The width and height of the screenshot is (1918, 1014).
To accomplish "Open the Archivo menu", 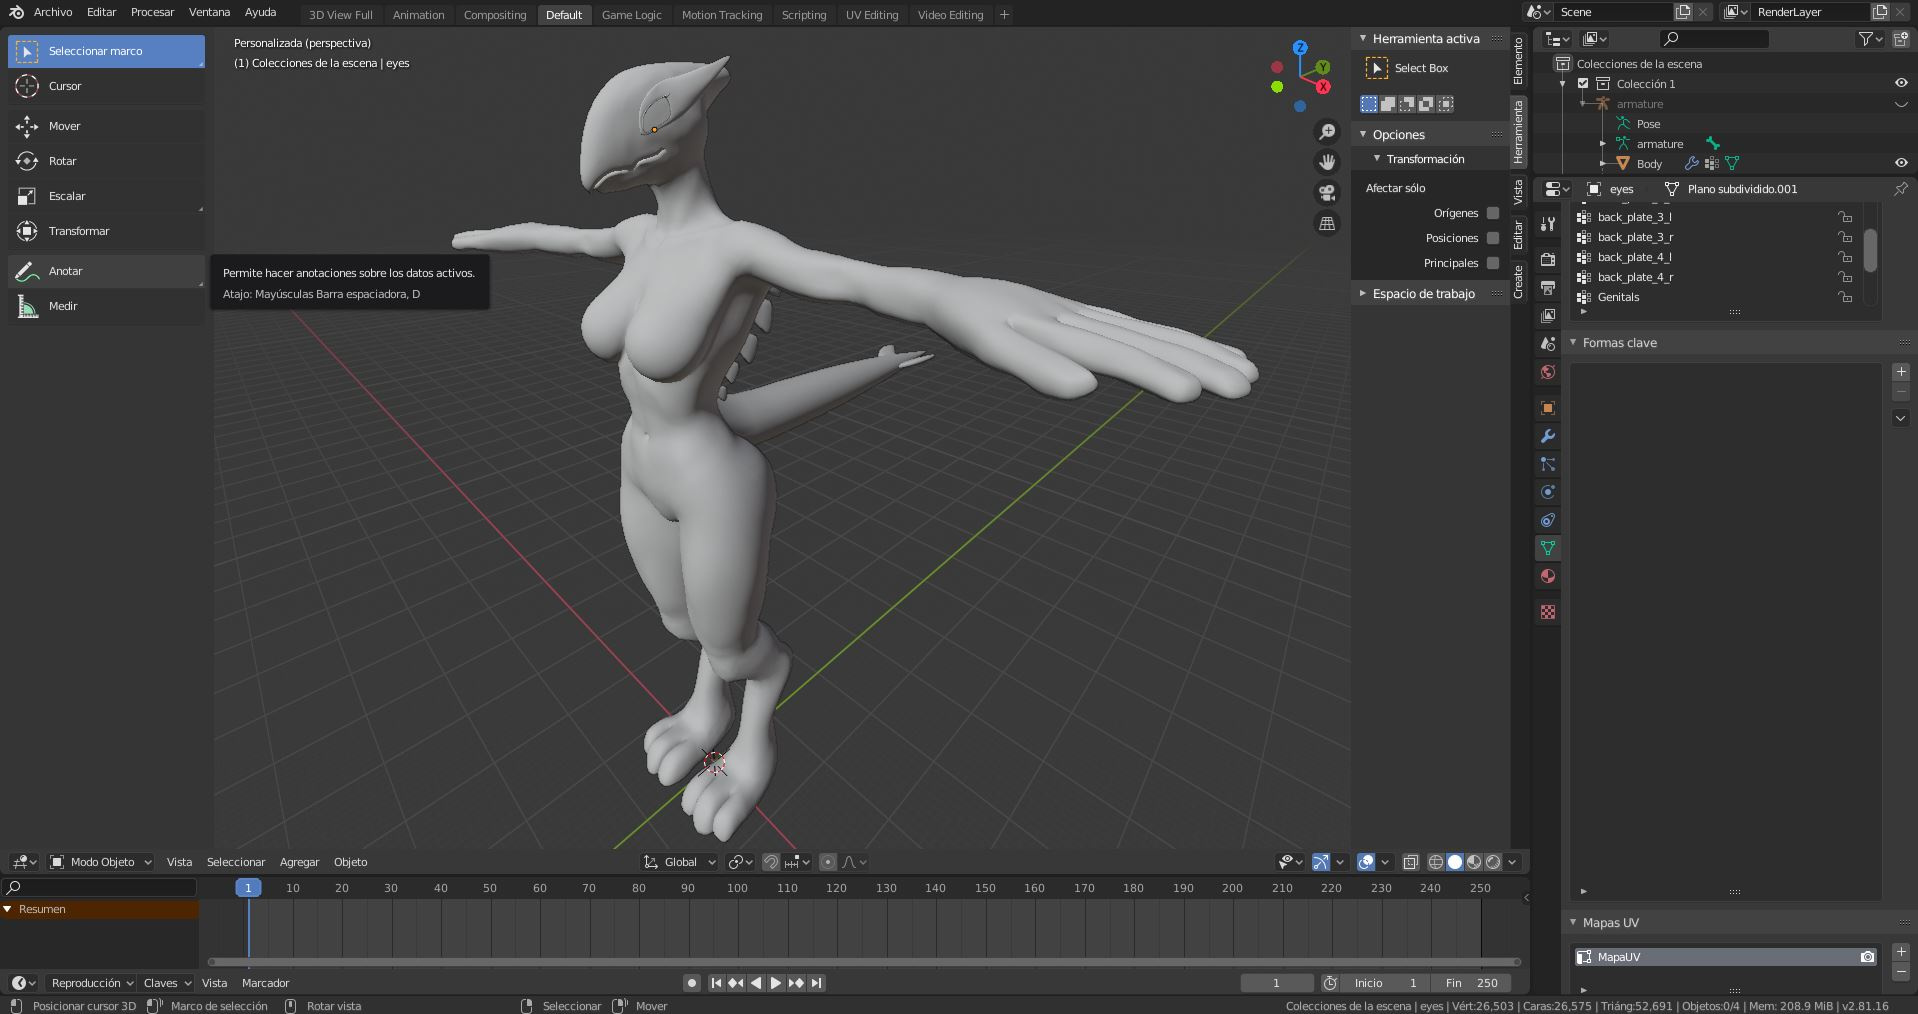I will click(53, 12).
